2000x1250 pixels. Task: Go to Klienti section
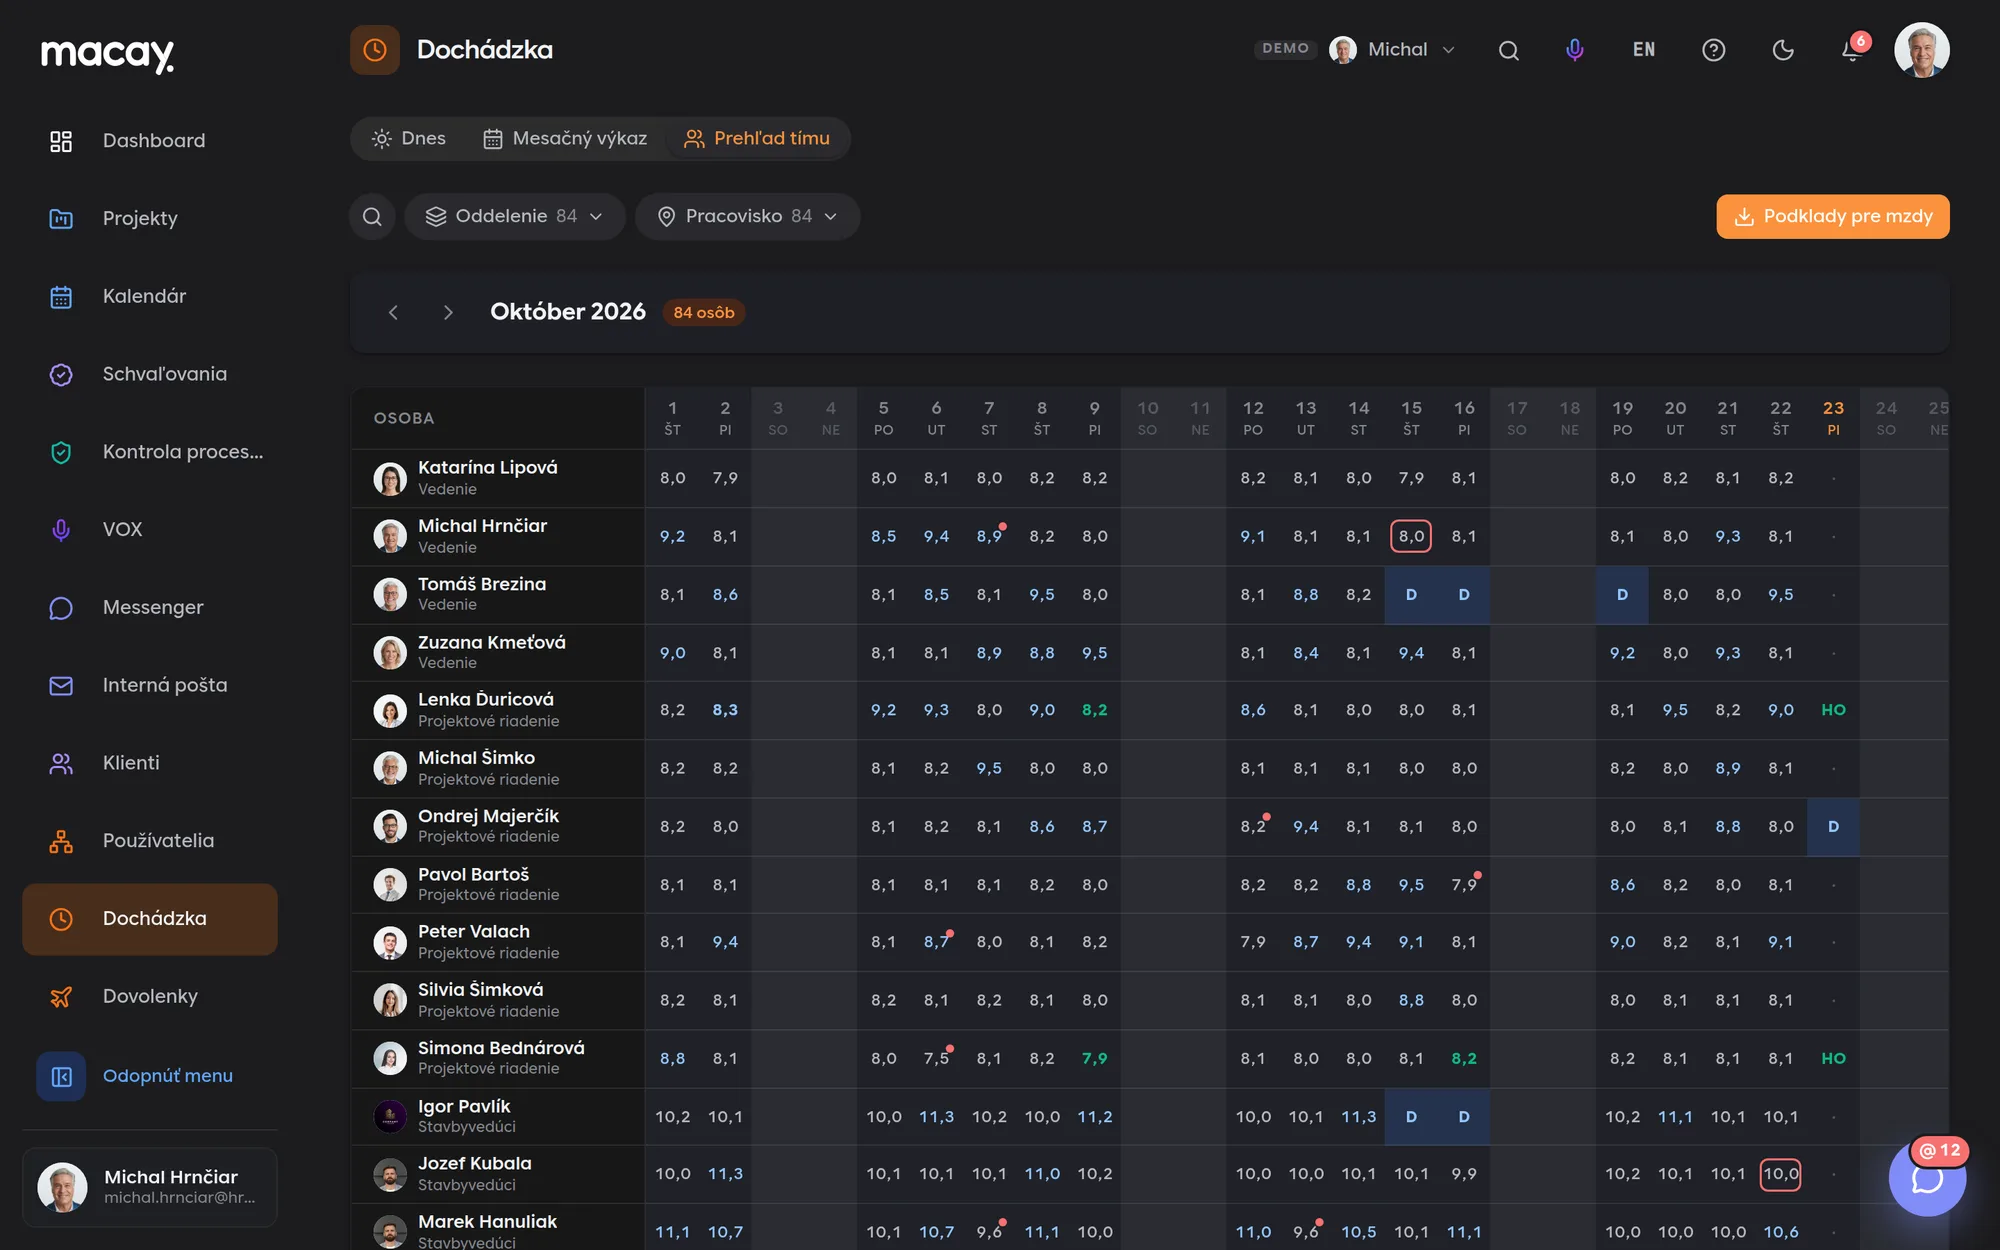click(x=149, y=763)
